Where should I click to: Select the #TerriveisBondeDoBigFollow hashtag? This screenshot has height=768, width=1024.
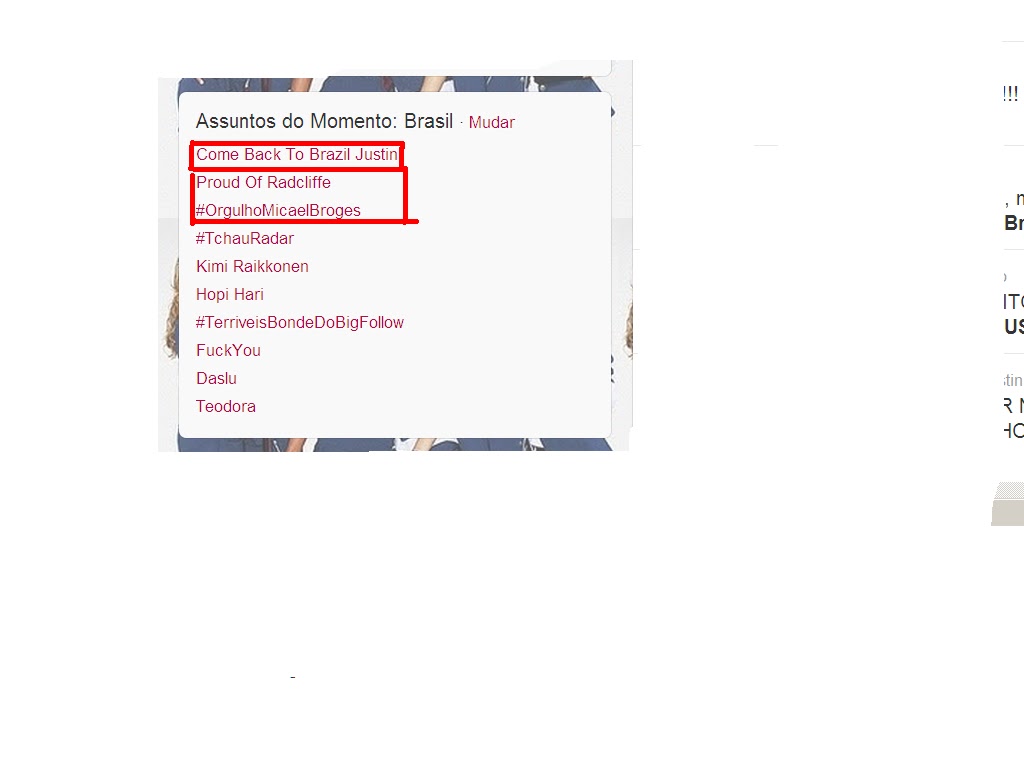click(x=300, y=323)
